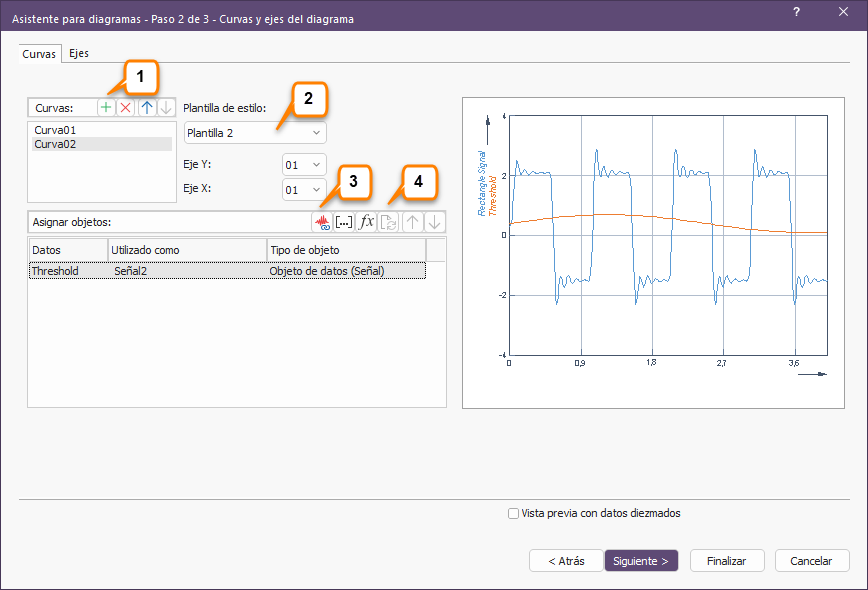Screen dimensions: 868x590
Task: Go back with the Atrás button
Action: click(566, 561)
